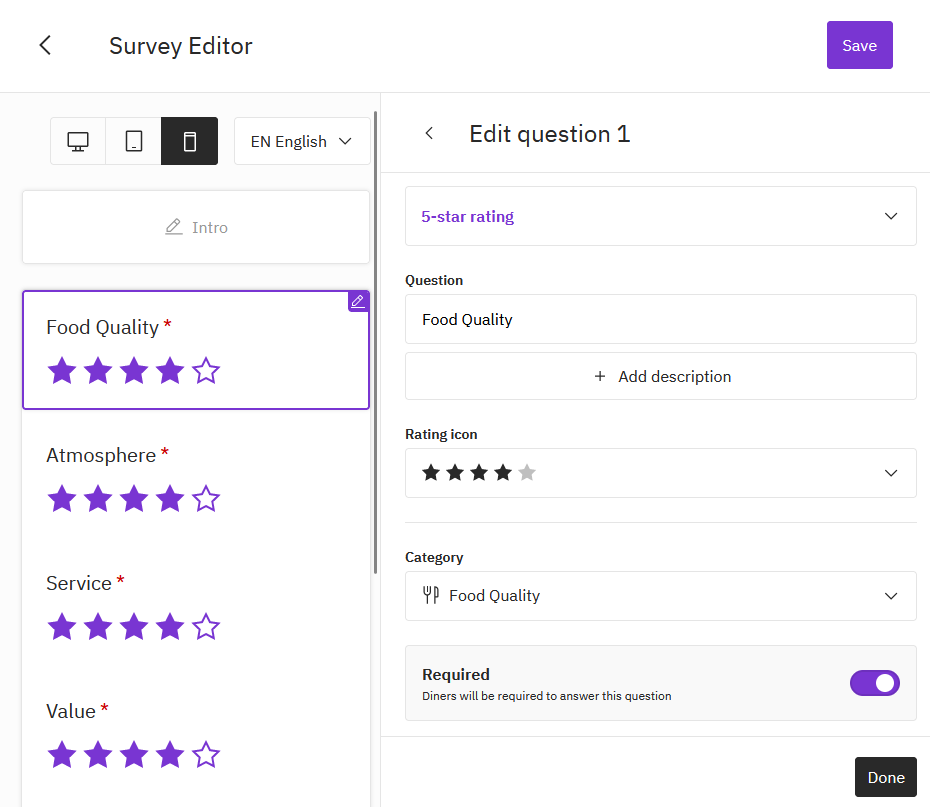930x807 pixels.
Task: Click the Question text field
Action: (x=660, y=320)
